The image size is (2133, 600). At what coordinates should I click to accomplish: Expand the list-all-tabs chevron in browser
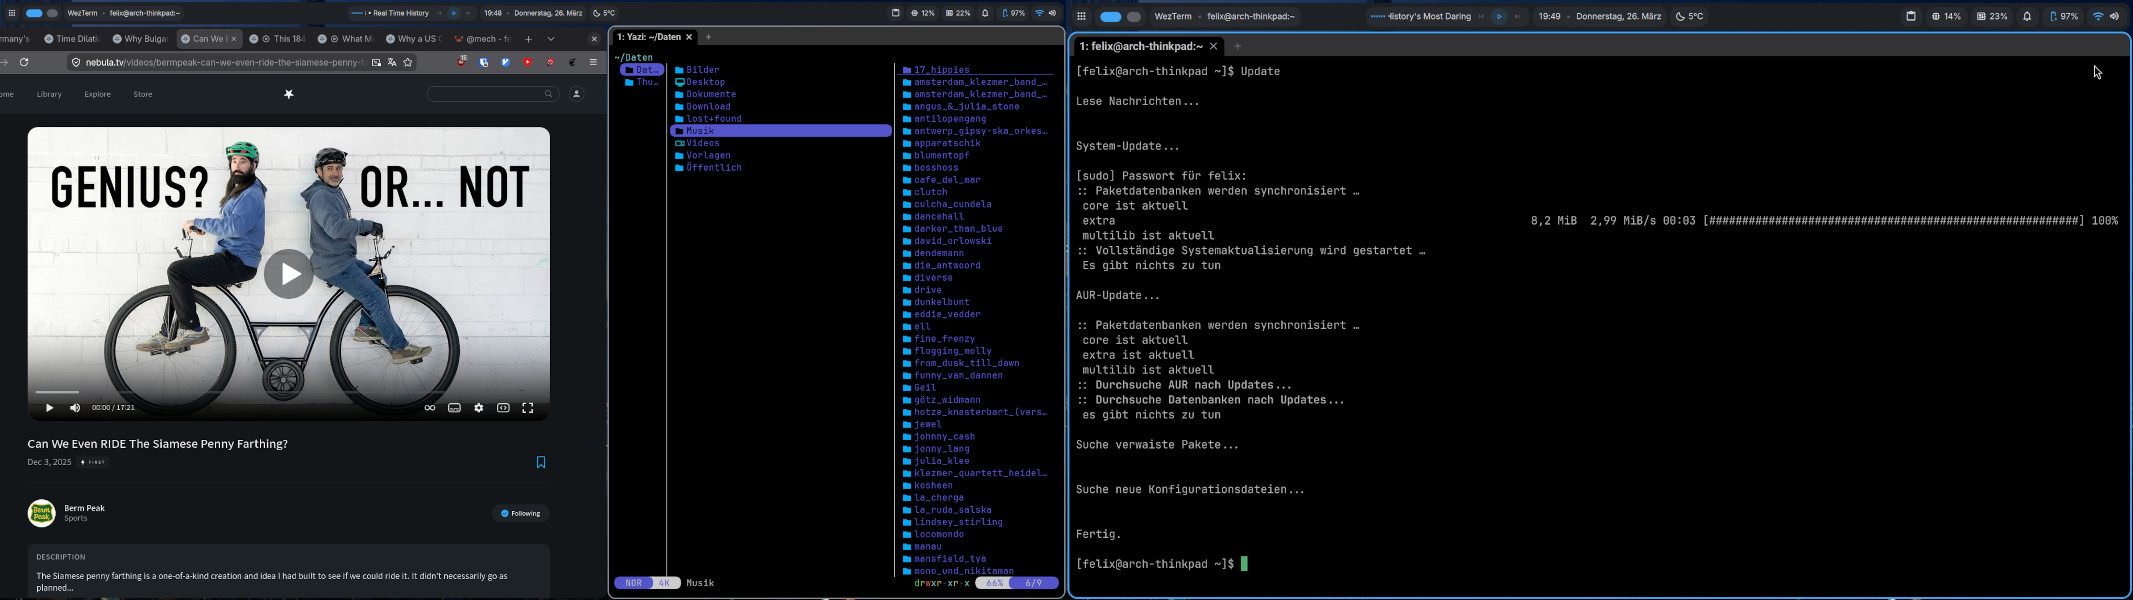coord(551,39)
